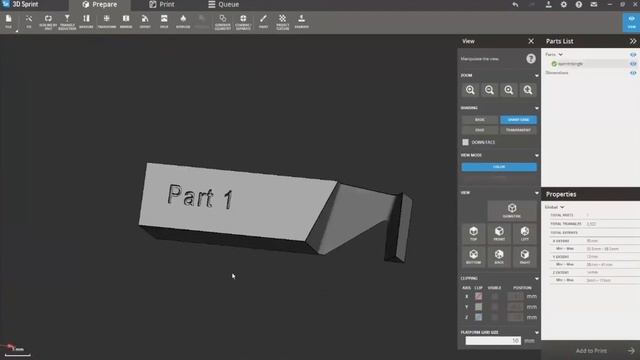640x360 pixels.
Task: Open the Extrude tool
Action: coord(183,22)
